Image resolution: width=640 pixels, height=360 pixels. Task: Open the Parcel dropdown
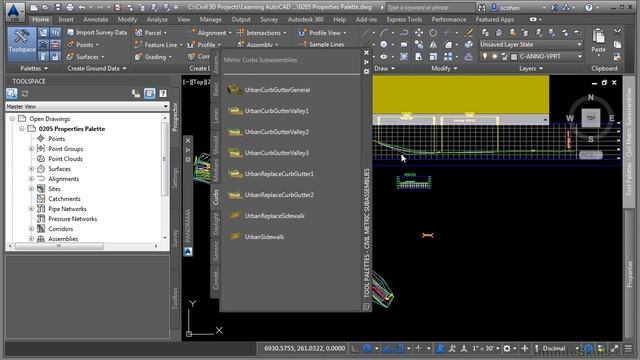coord(151,32)
